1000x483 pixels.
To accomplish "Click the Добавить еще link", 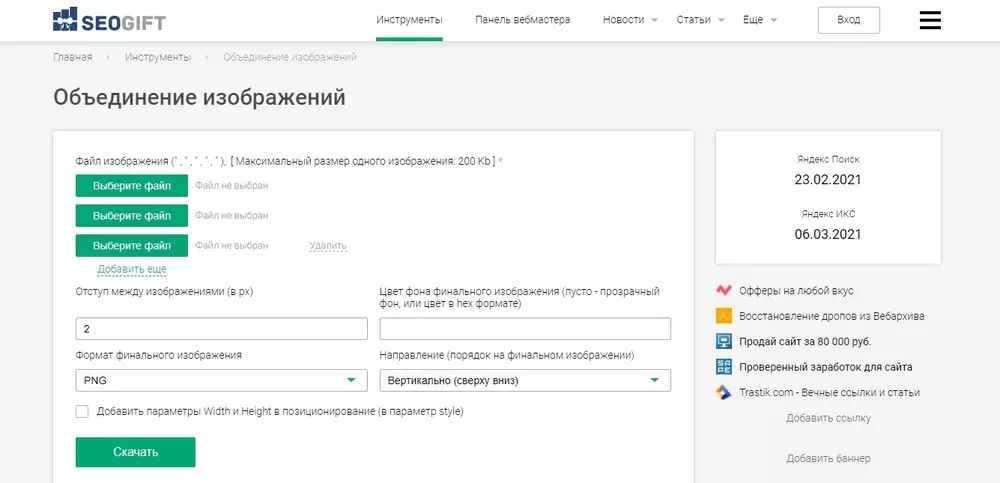I will click(x=132, y=269).
